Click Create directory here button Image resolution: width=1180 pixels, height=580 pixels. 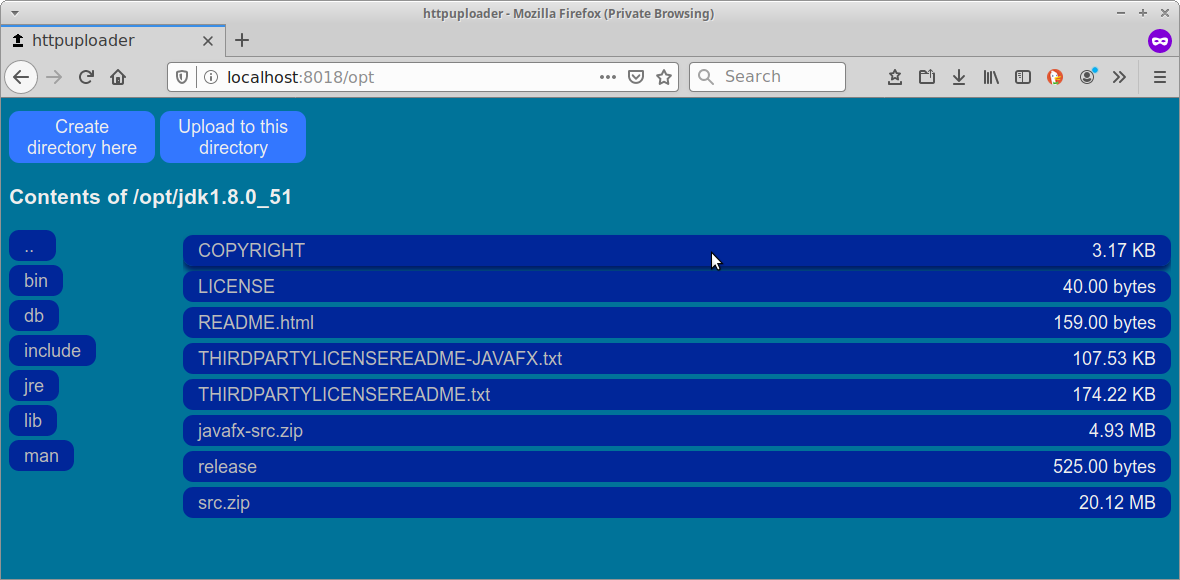click(82, 137)
